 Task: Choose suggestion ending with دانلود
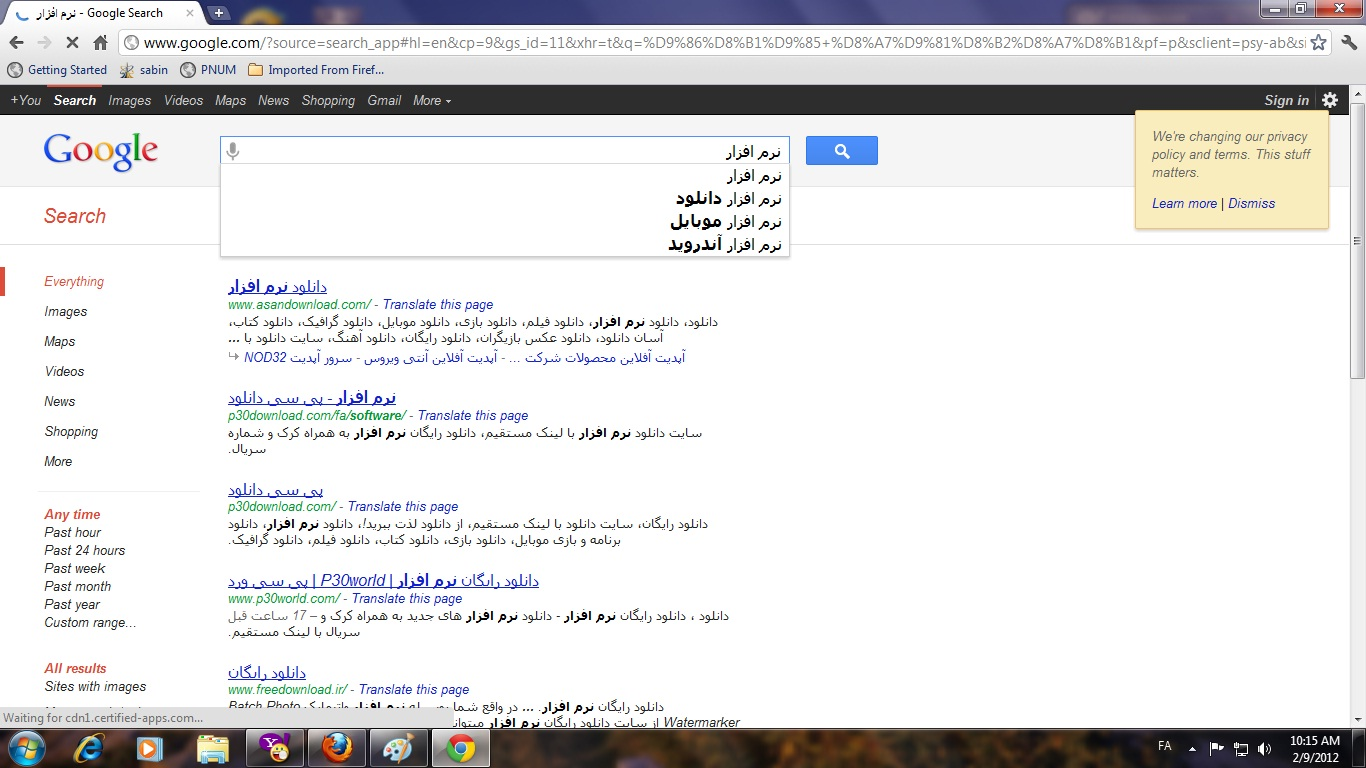[505, 199]
